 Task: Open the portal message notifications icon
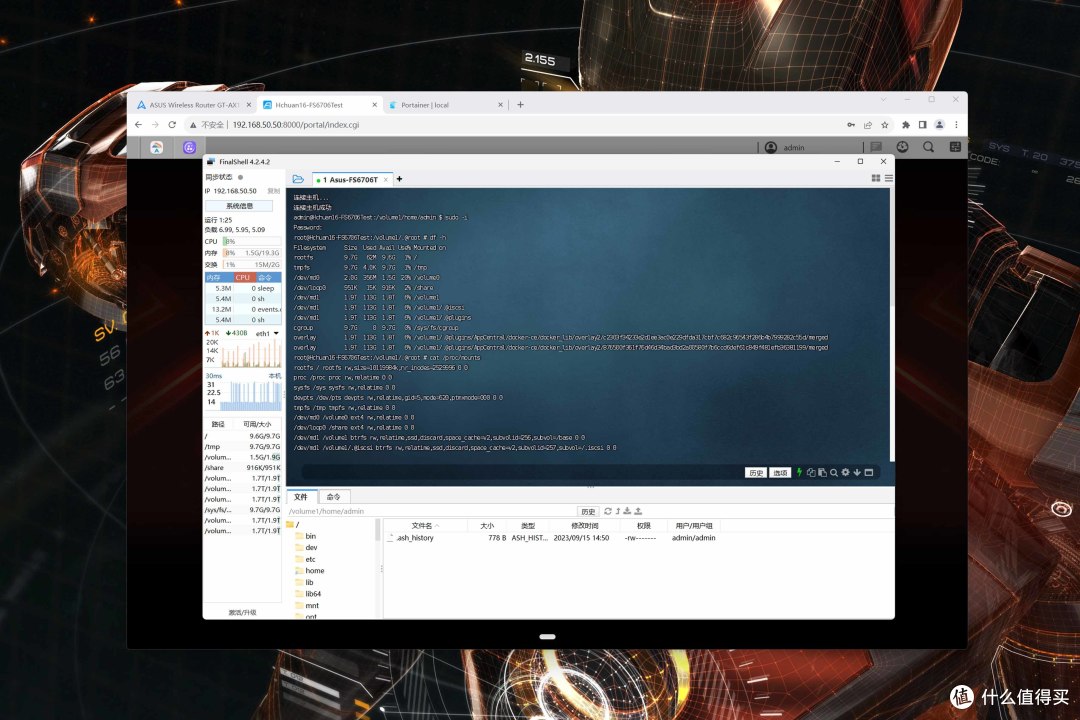tap(876, 147)
